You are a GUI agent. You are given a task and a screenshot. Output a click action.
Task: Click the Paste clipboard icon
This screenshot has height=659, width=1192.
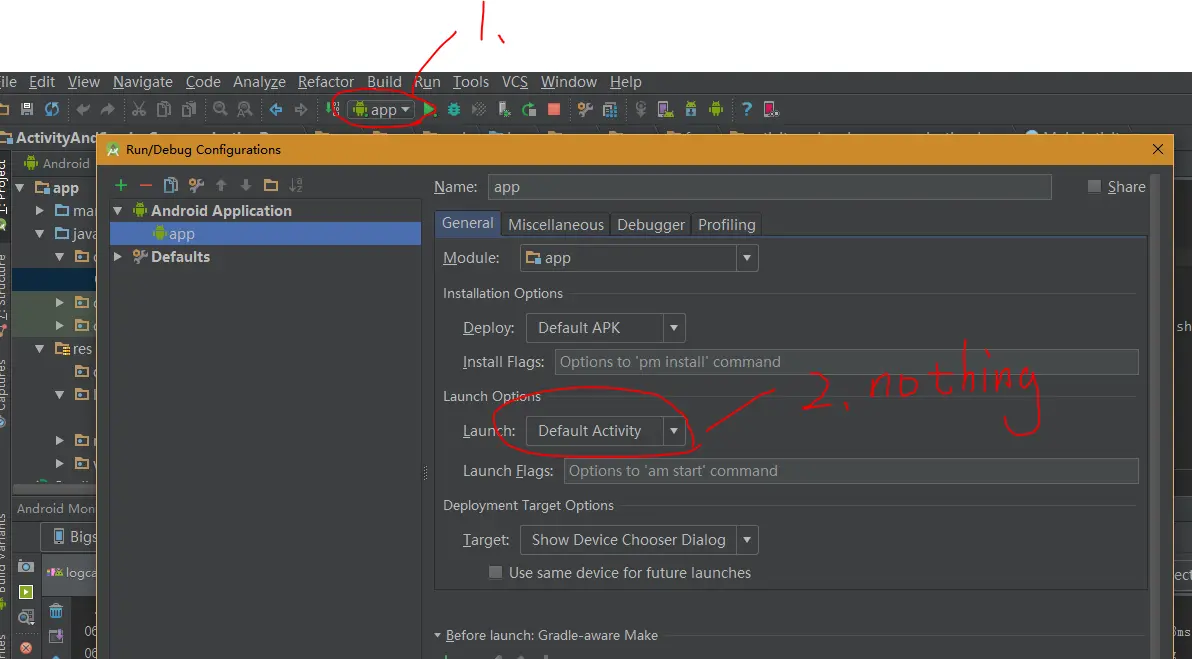tap(189, 109)
